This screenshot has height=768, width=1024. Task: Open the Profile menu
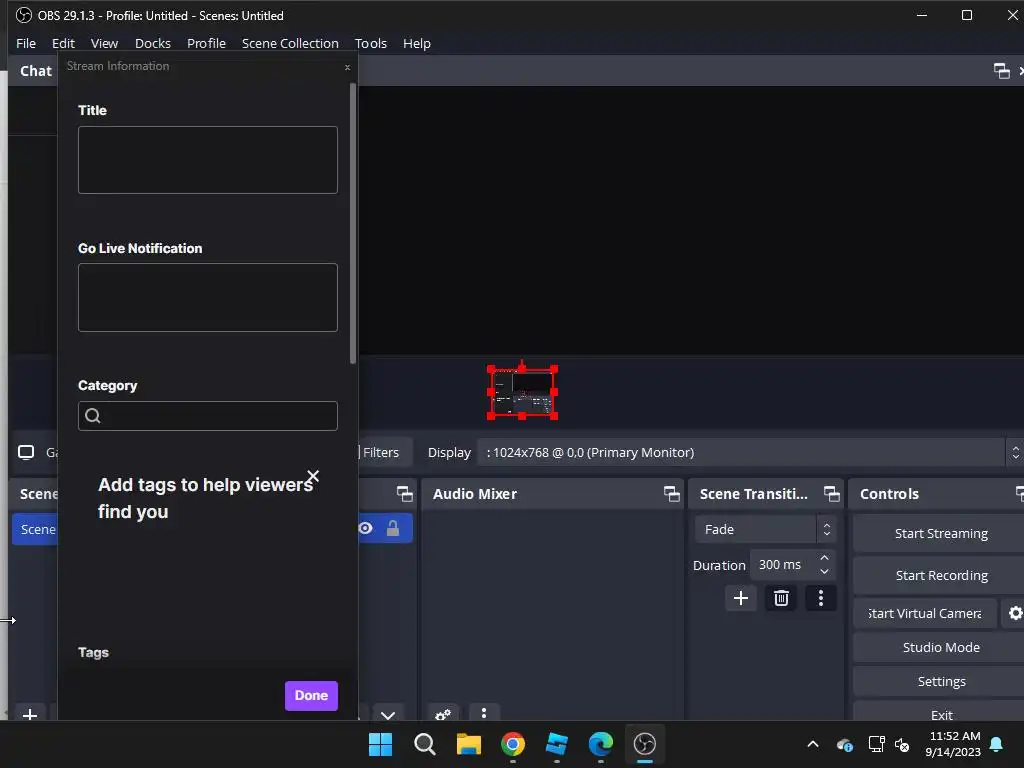(x=206, y=43)
